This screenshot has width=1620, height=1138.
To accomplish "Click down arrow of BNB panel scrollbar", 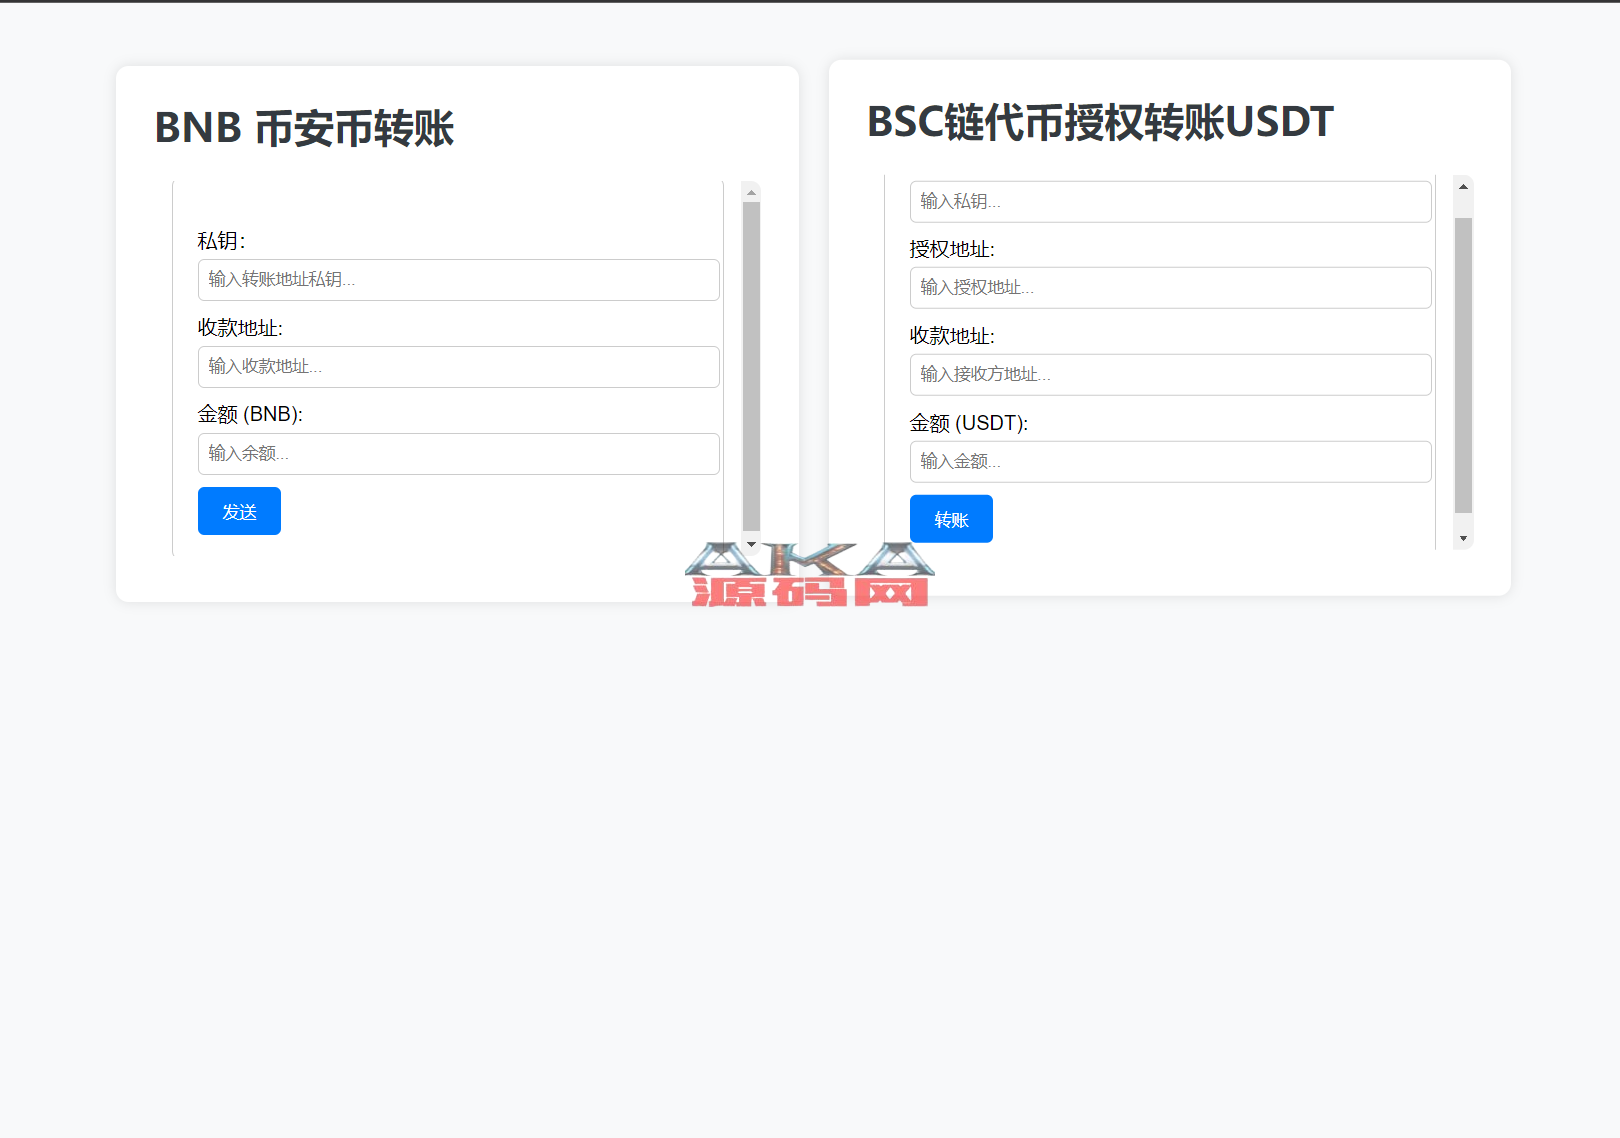I will point(751,545).
